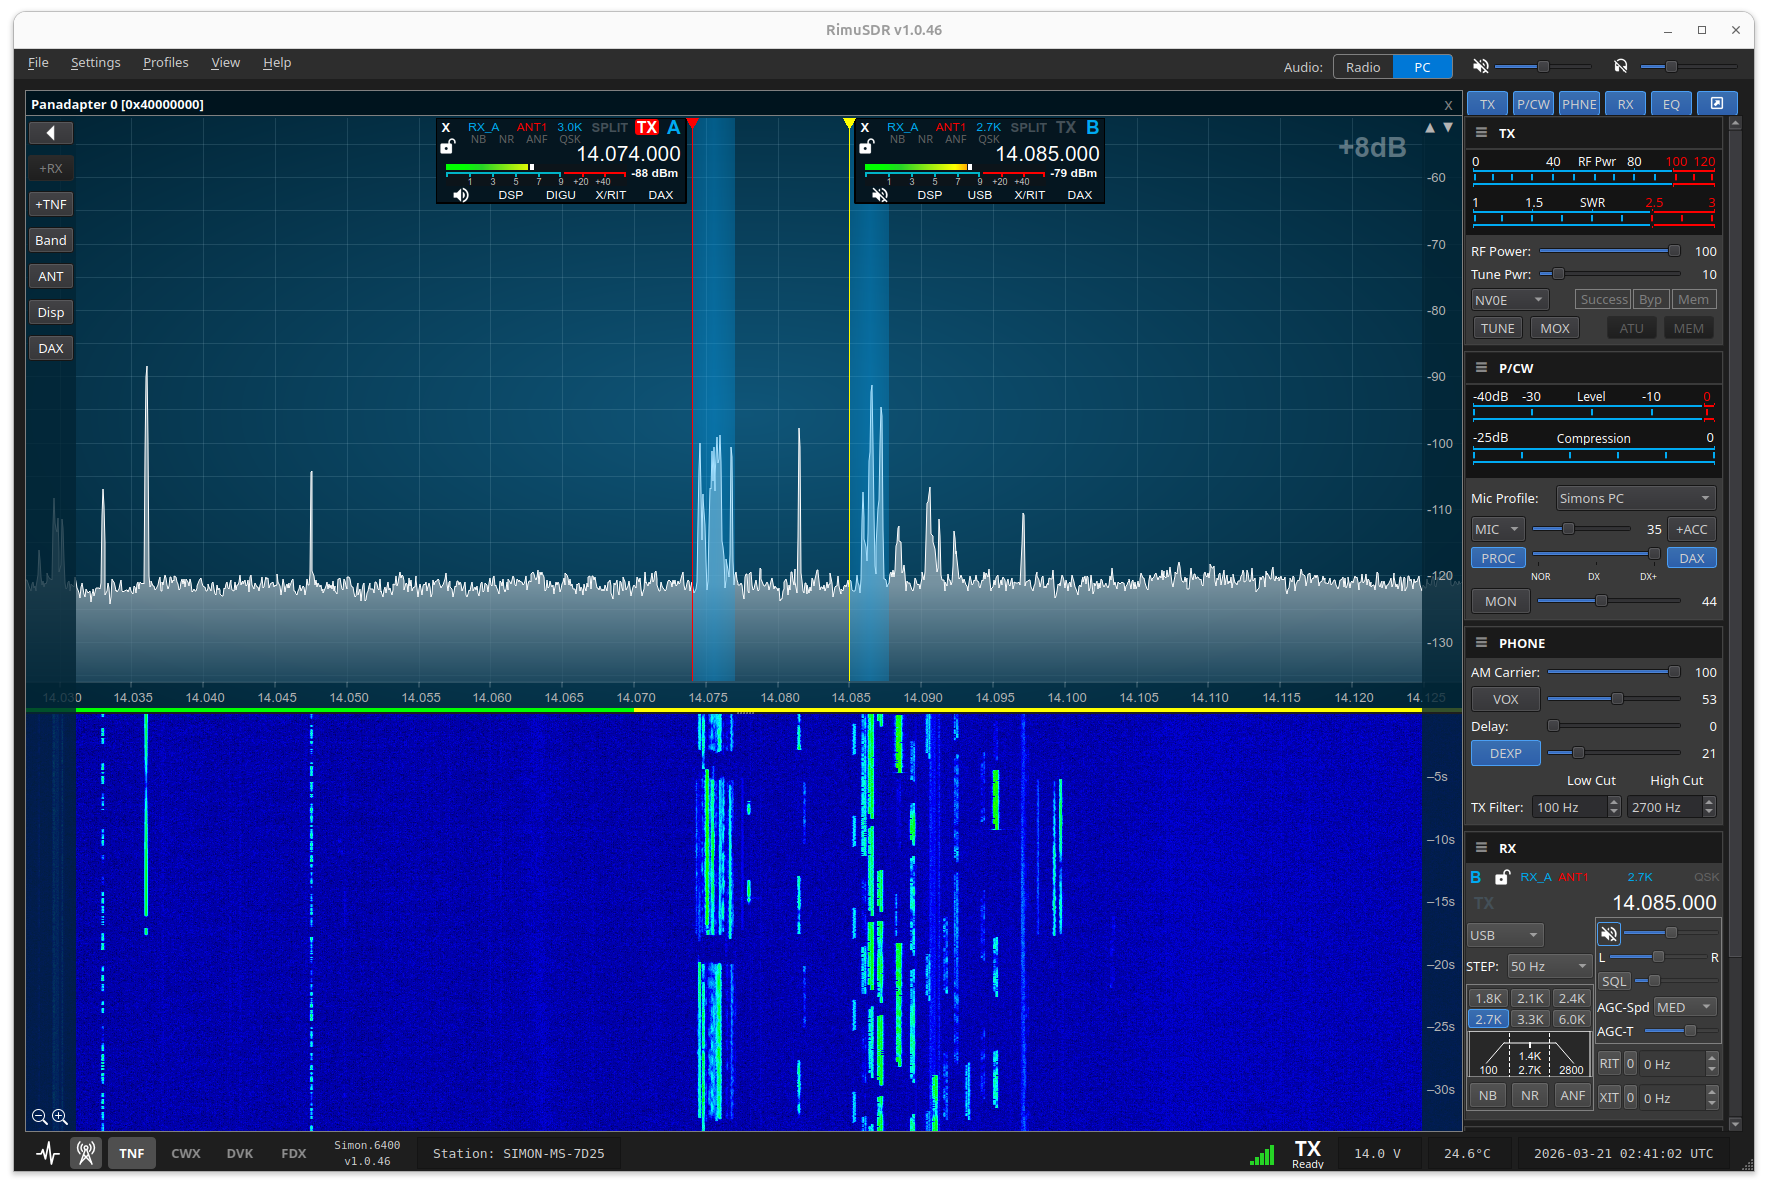The width and height of the screenshot is (1768, 1188).
Task: Mute the RX panel speaker icon
Action: pos(1608,933)
